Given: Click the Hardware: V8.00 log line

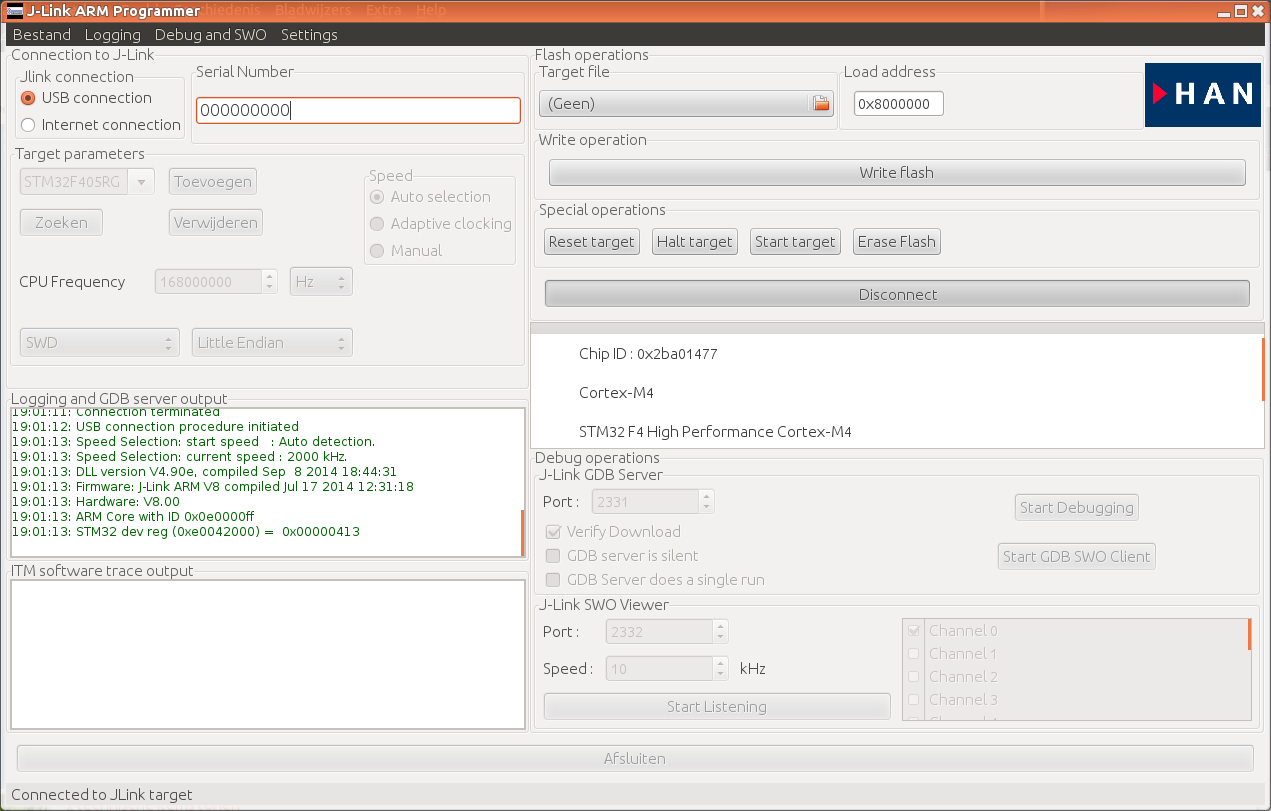Looking at the screenshot, I should pos(96,502).
